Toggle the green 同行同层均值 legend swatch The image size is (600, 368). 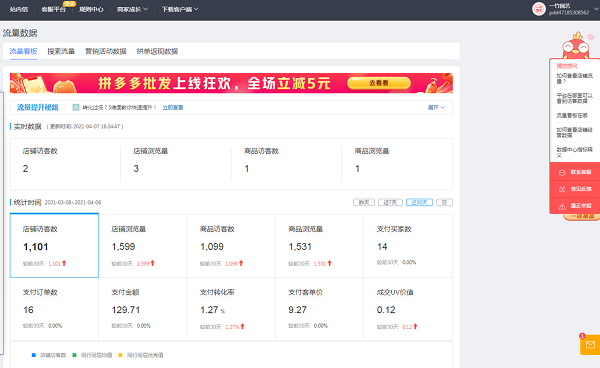pyautogui.click(x=75, y=355)
